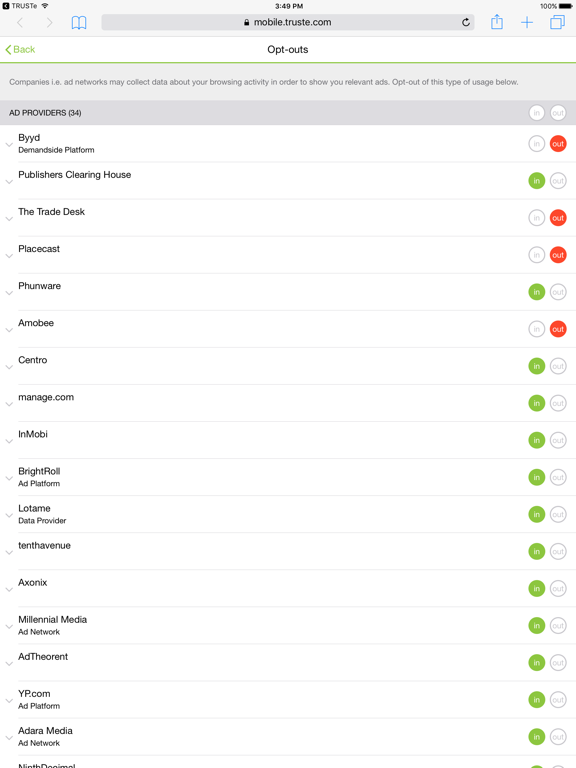576x768 pixels.
Task: Open a new tab with plus icon
Action: click(x=527, y=23)
